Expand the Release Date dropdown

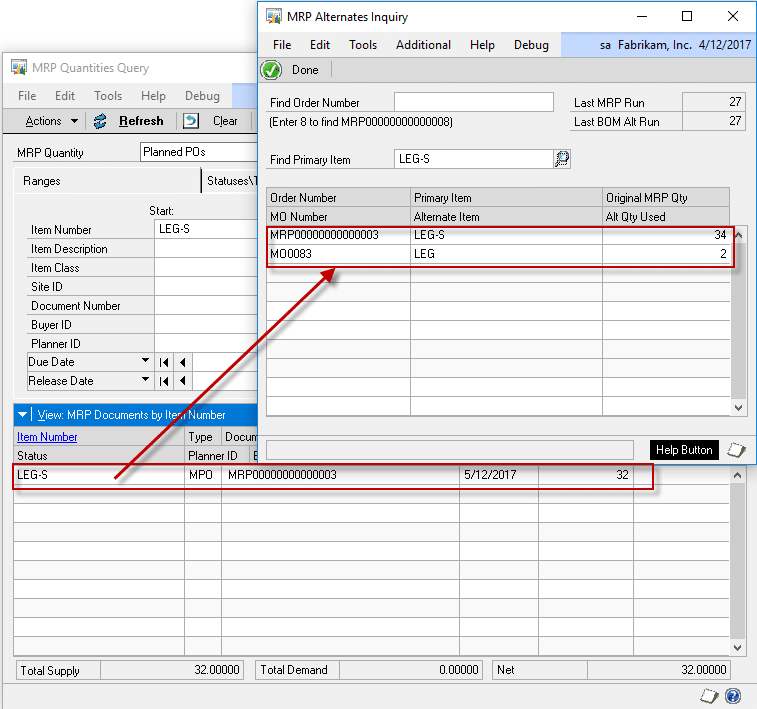145,381
